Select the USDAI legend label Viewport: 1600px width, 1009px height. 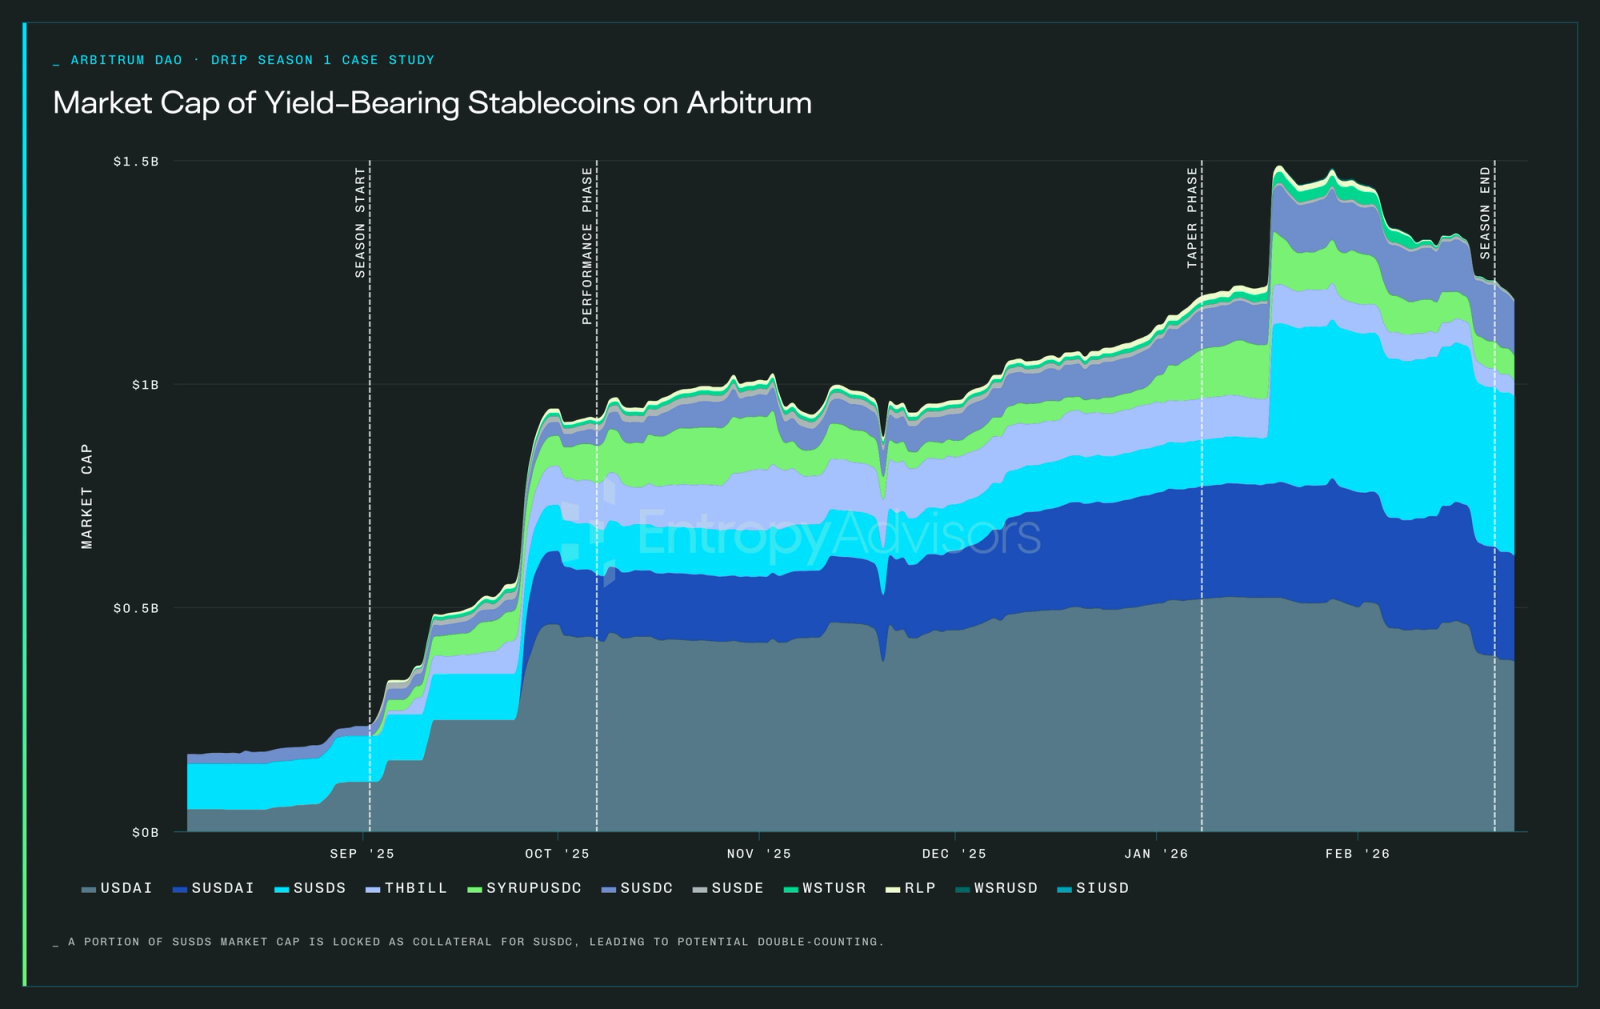(x=127, y=888)
